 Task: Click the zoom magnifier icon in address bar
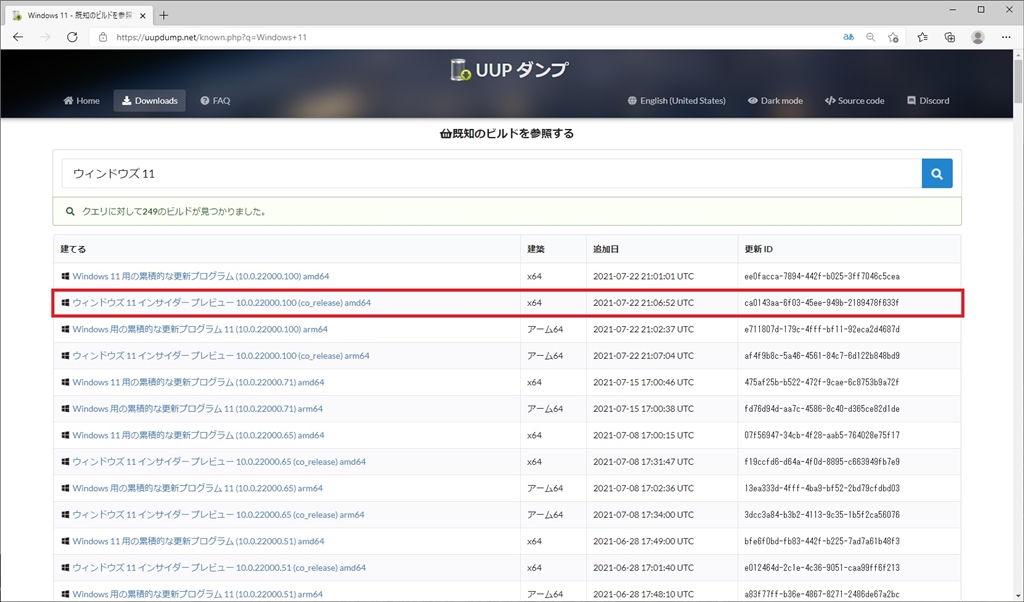click(x=871, y=37)
